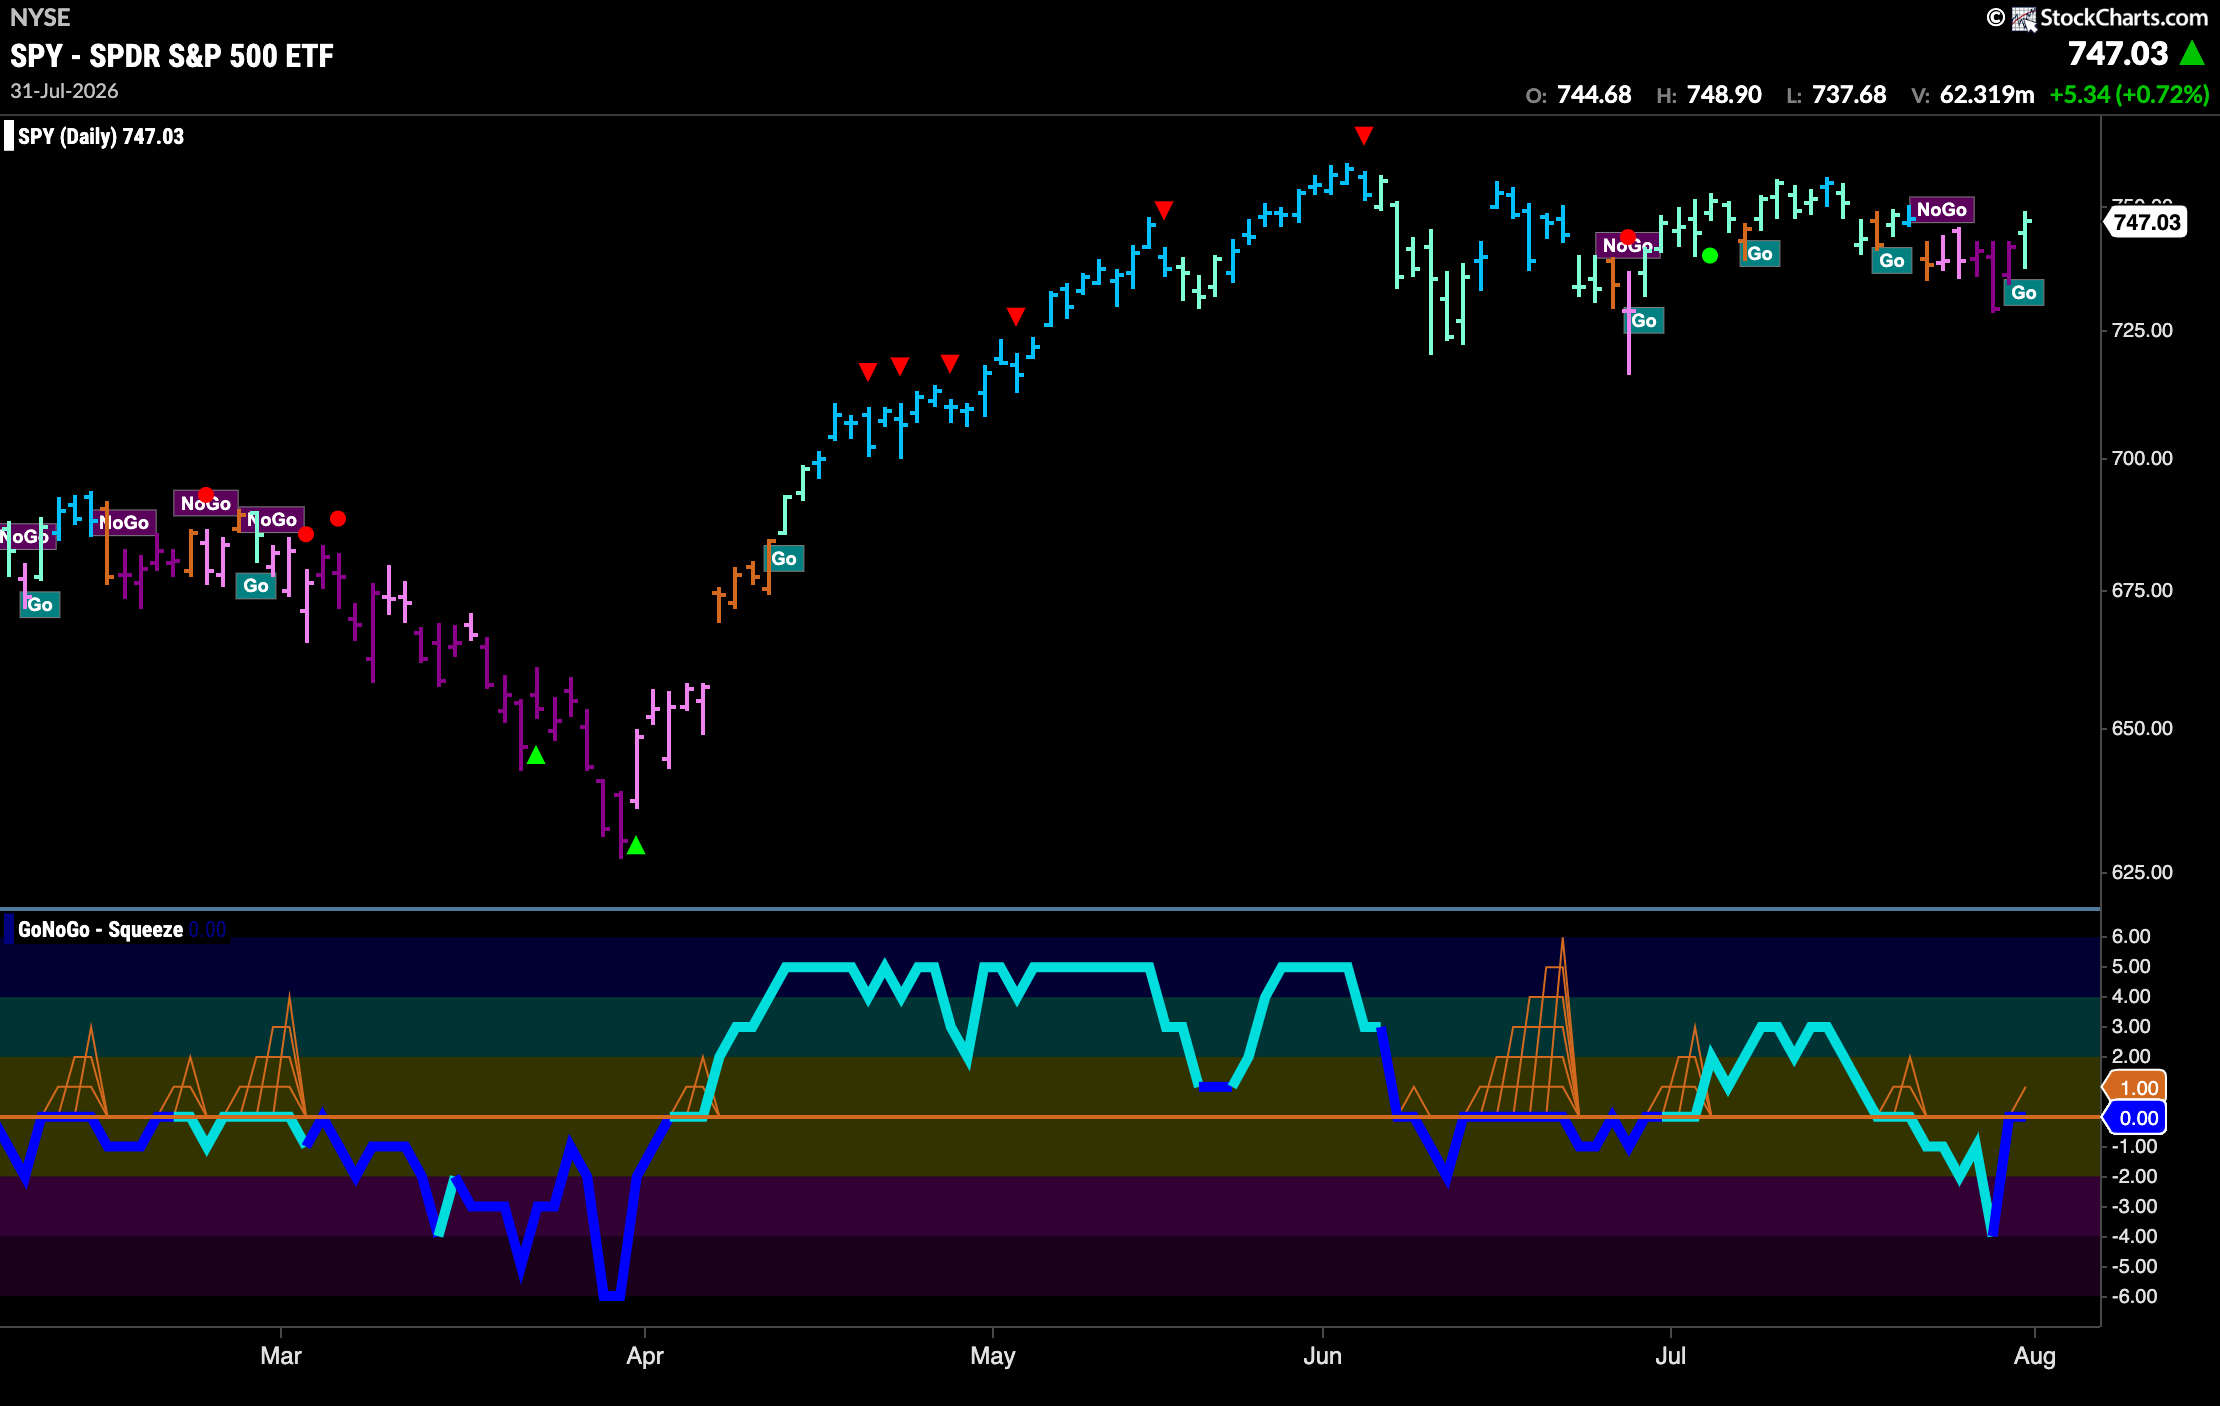Click the red down triangle in mid-May
Screen dimensions: 2220x1406
[x=1163, y=209]
